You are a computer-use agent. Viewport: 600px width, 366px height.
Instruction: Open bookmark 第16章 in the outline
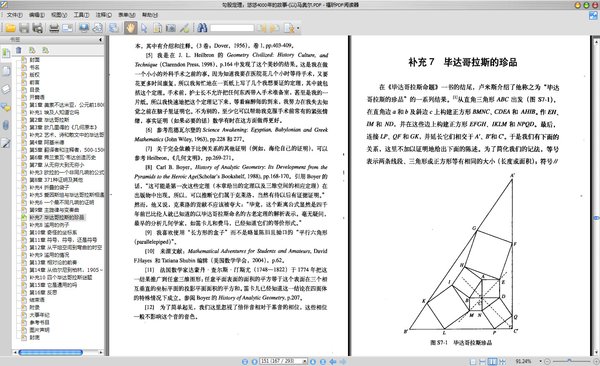(43, 292)
